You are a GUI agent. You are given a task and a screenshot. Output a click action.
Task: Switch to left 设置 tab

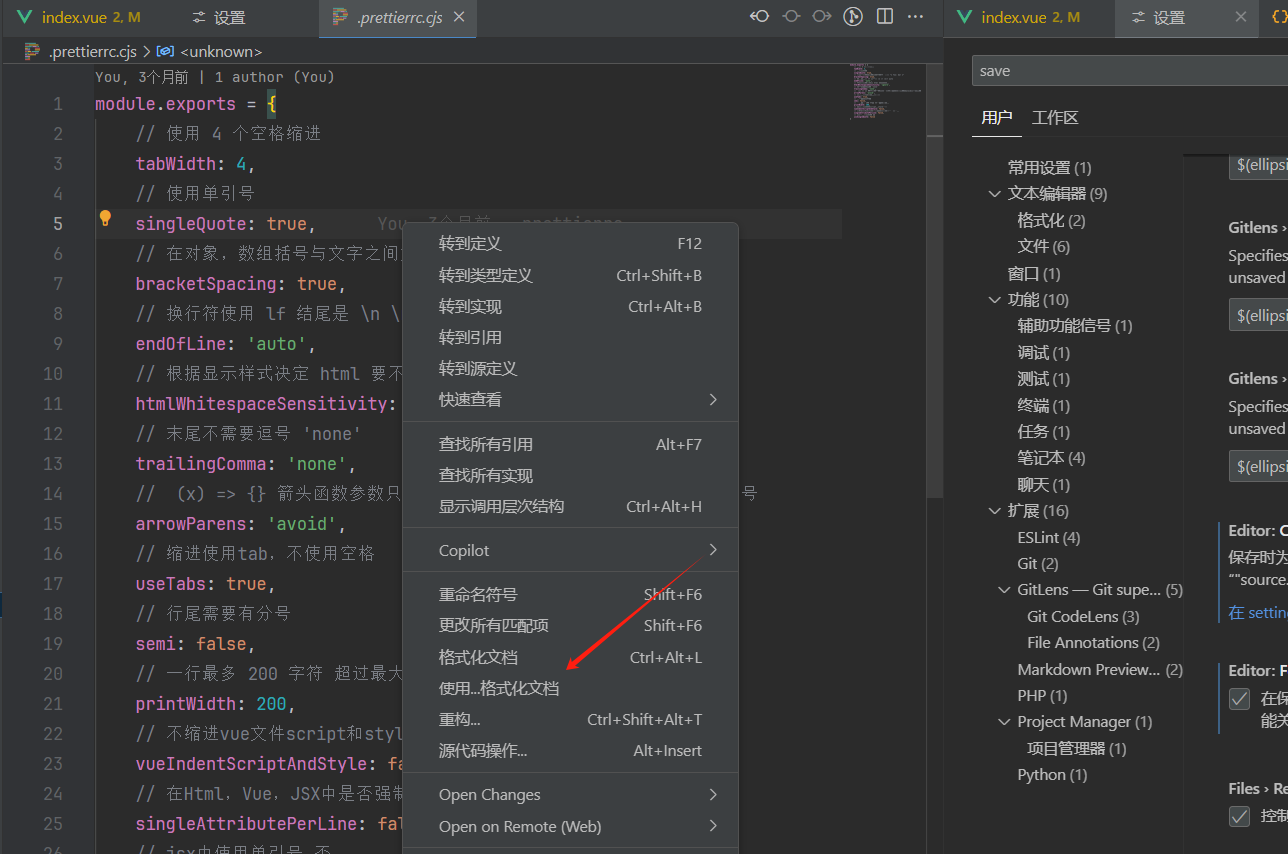pyautogui.click(x=218, y=17)
